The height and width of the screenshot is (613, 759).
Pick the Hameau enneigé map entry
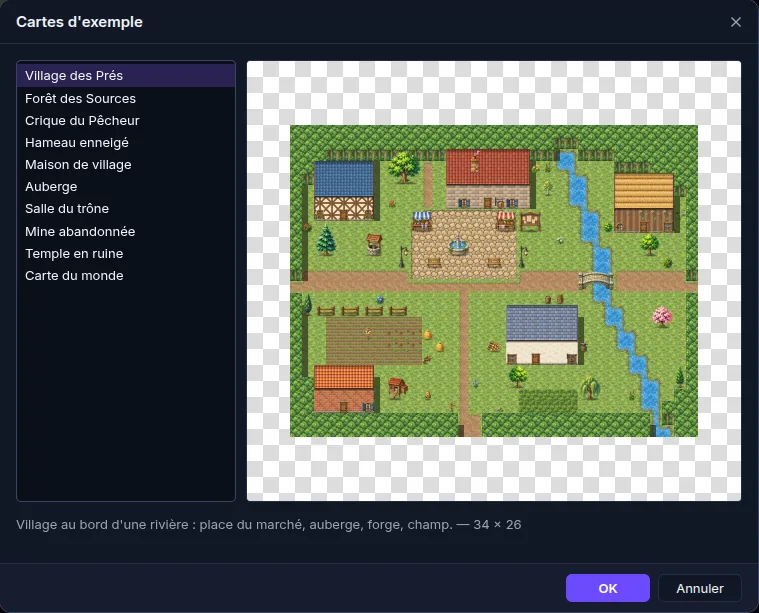click(x=126, y=142)
